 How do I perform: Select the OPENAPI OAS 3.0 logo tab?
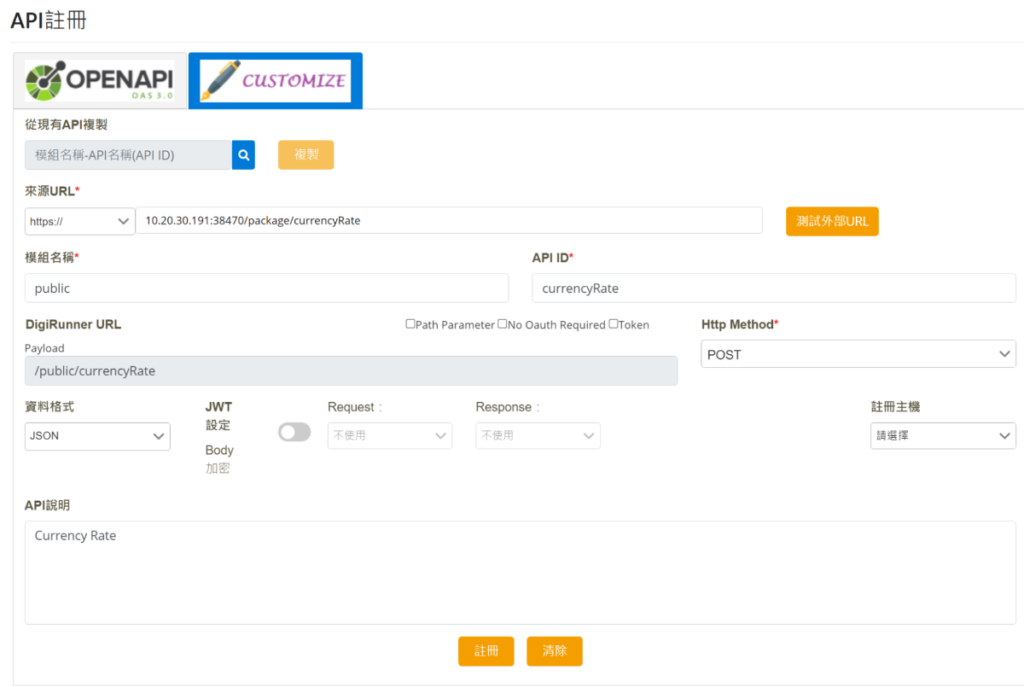97,80
